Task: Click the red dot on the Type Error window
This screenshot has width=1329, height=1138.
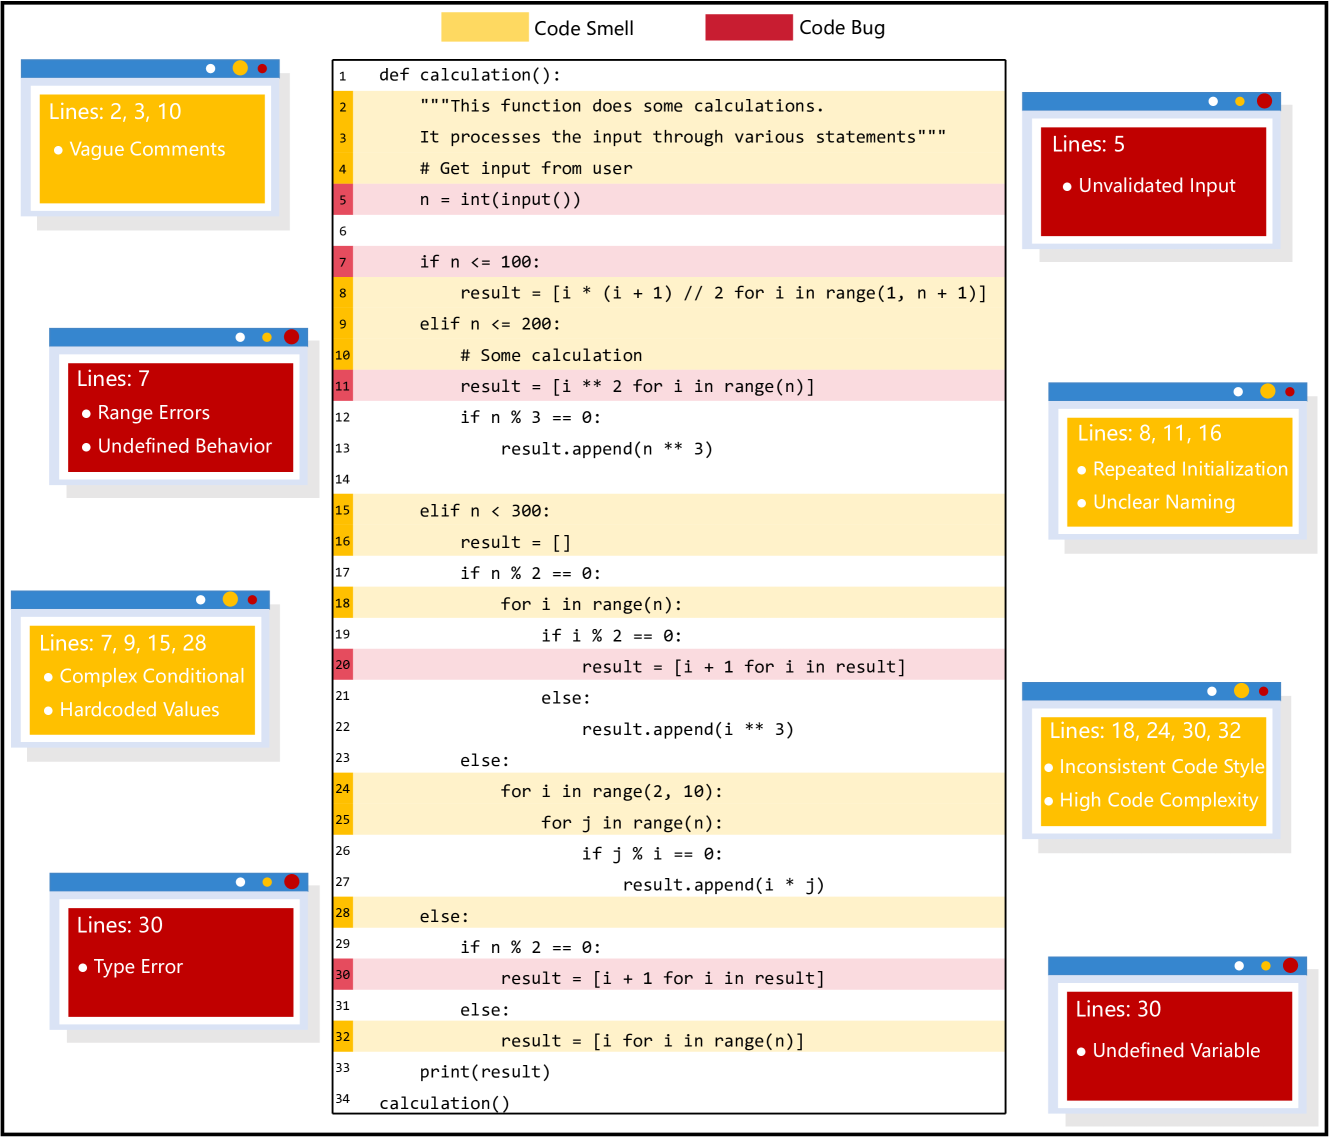Action: pyautogui.click(x=291, y=882)
